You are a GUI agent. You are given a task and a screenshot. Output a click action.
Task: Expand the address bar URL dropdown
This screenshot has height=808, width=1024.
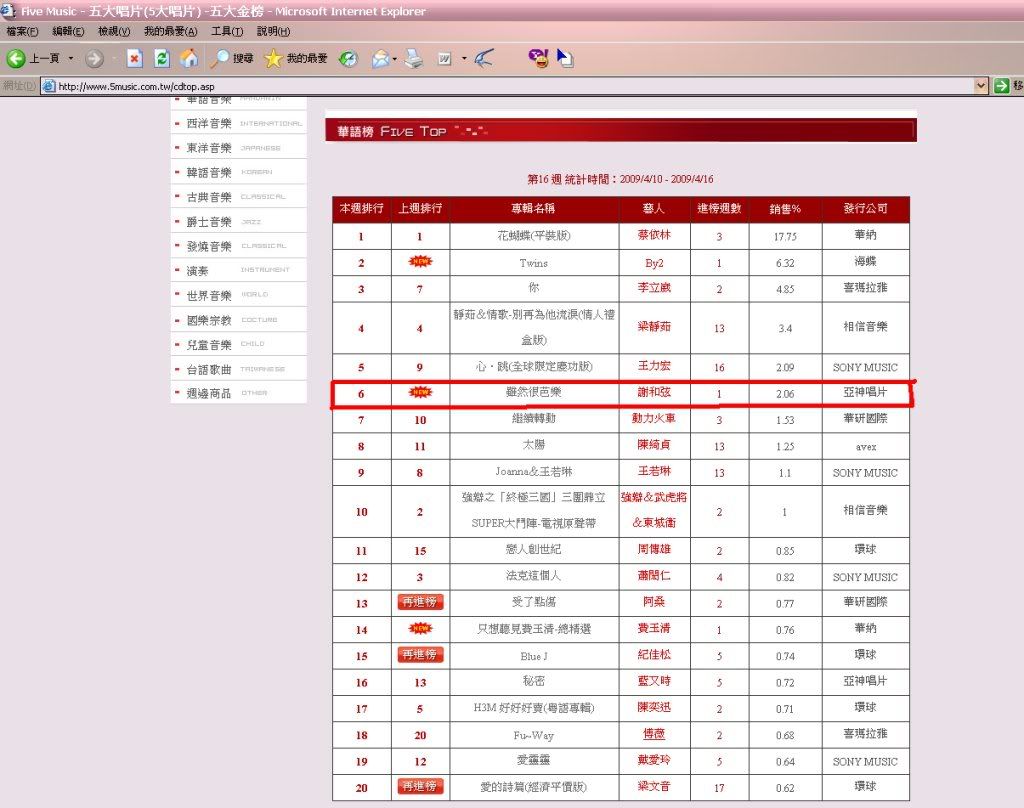point(981,86)
